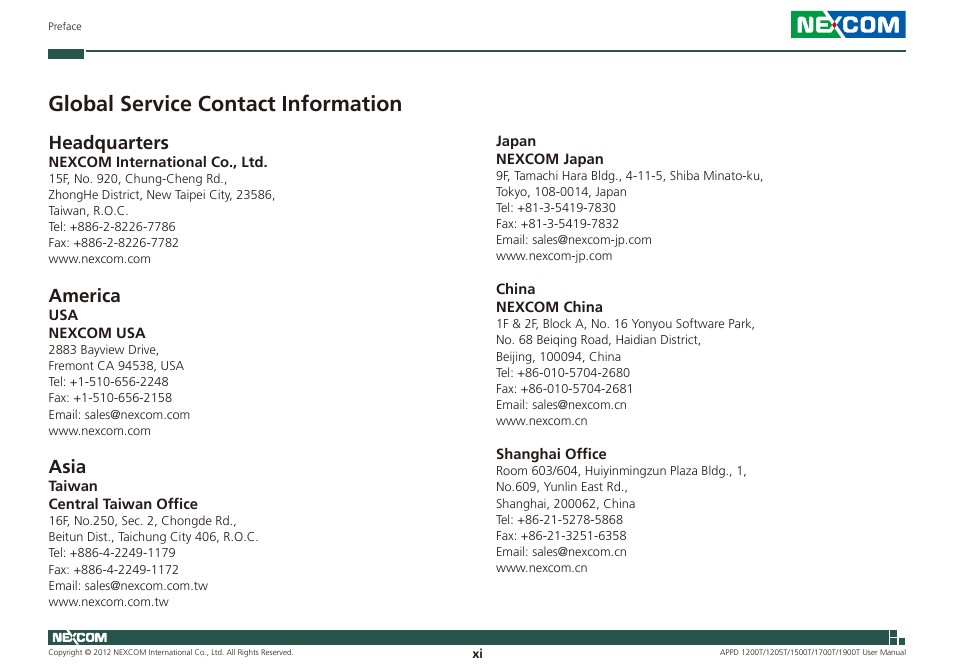Click the 2883 Bayview Drive address line
This screenshot has width=954, height=672.
coord(103,350)
